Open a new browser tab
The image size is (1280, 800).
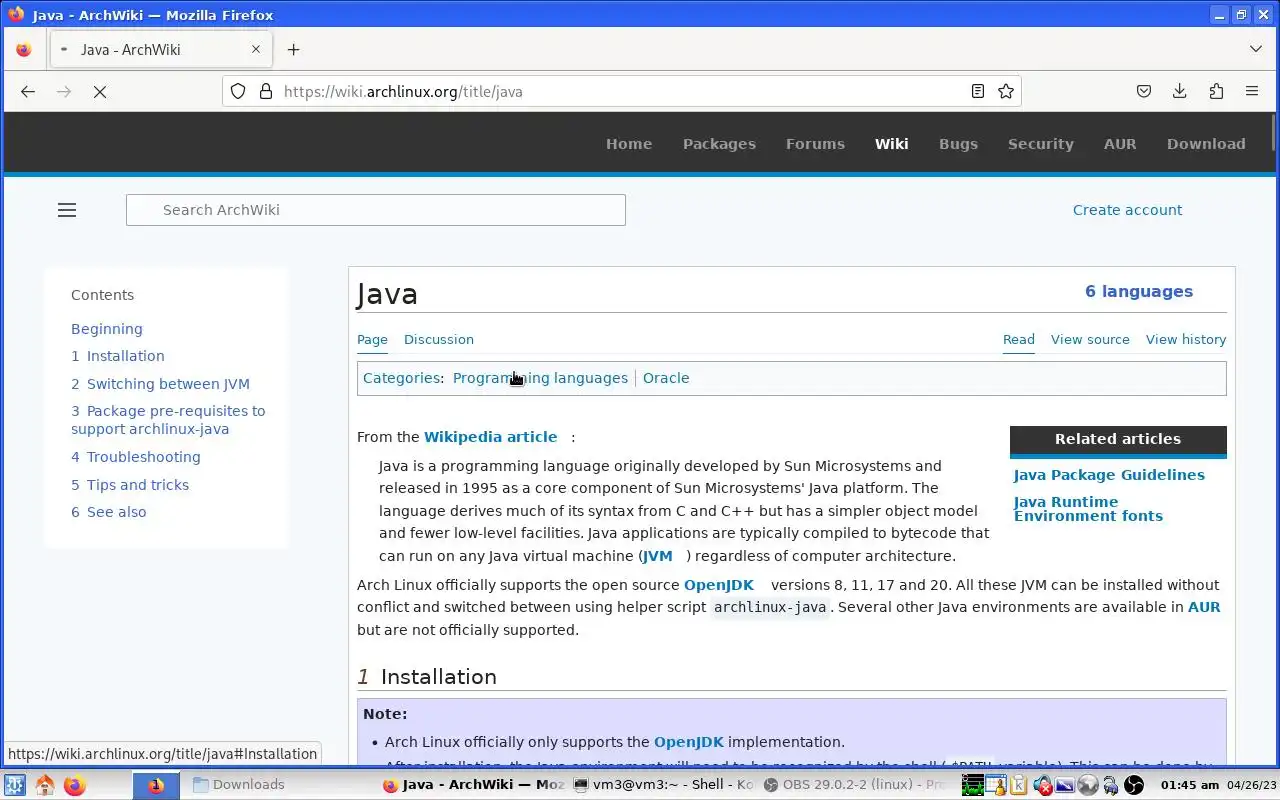293,49
